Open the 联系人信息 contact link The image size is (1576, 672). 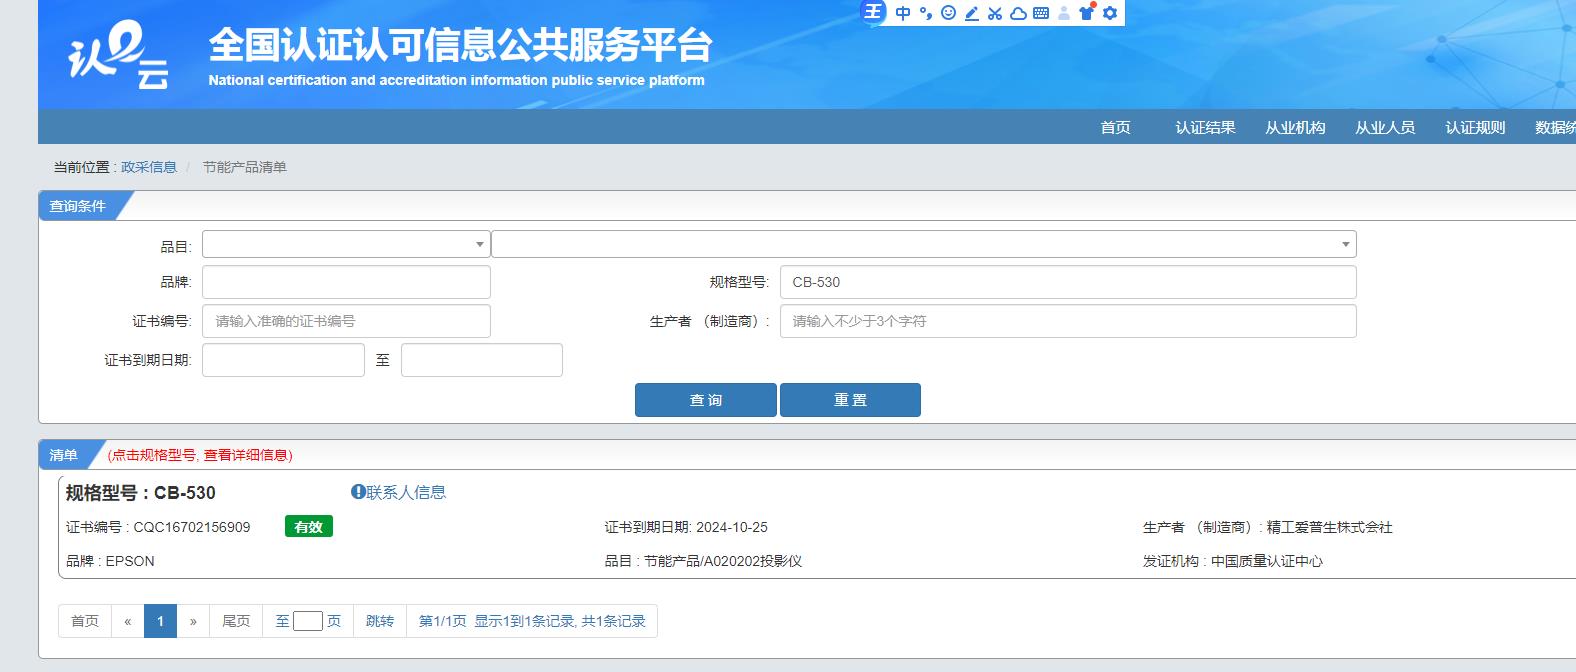pyautogui.click(x=406, y=492)
